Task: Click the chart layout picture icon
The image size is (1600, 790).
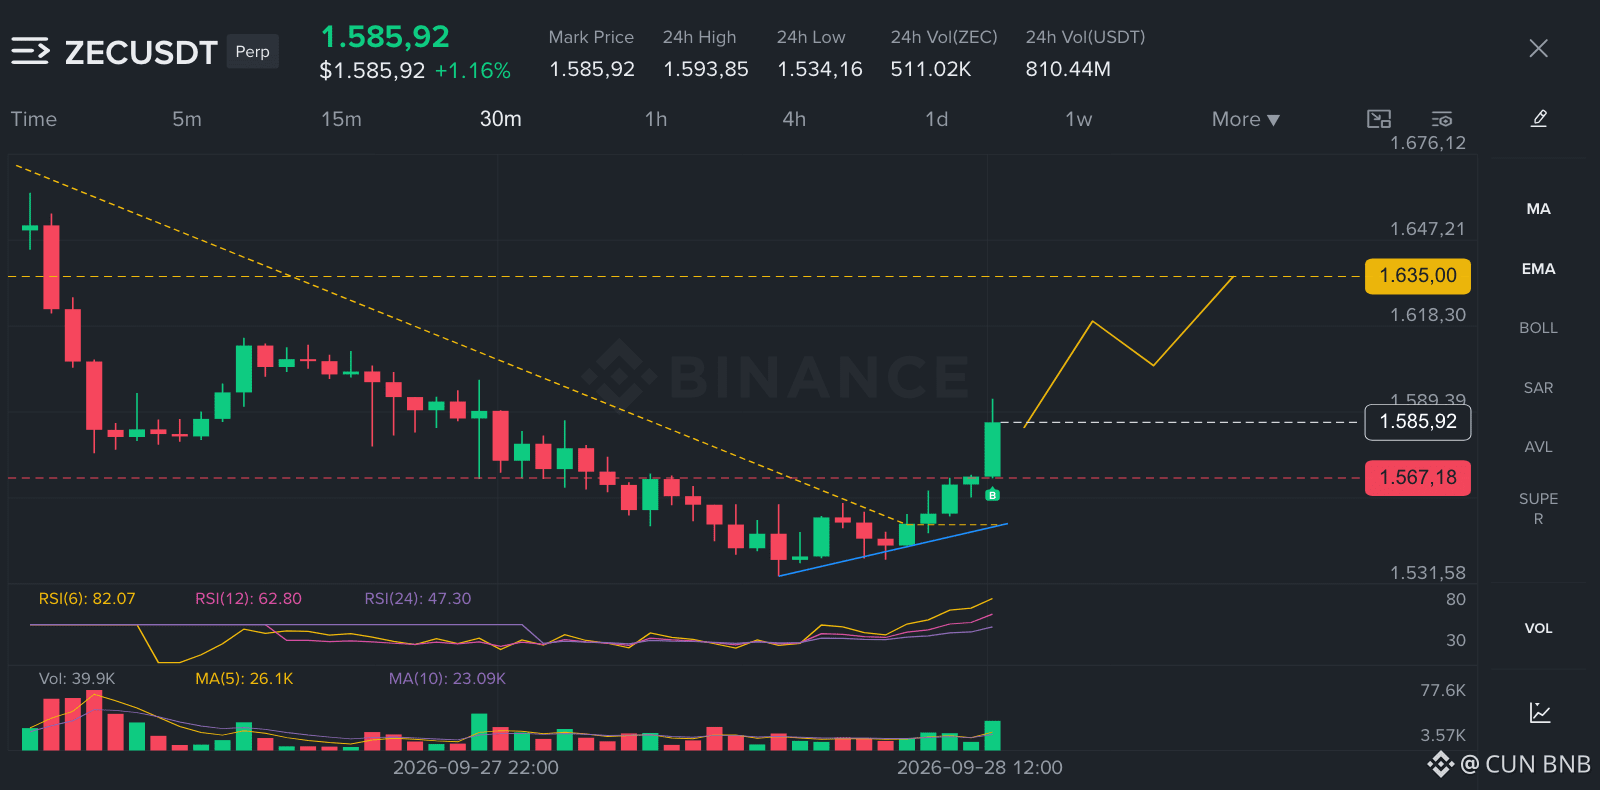Action: (x=1379, y=119)
